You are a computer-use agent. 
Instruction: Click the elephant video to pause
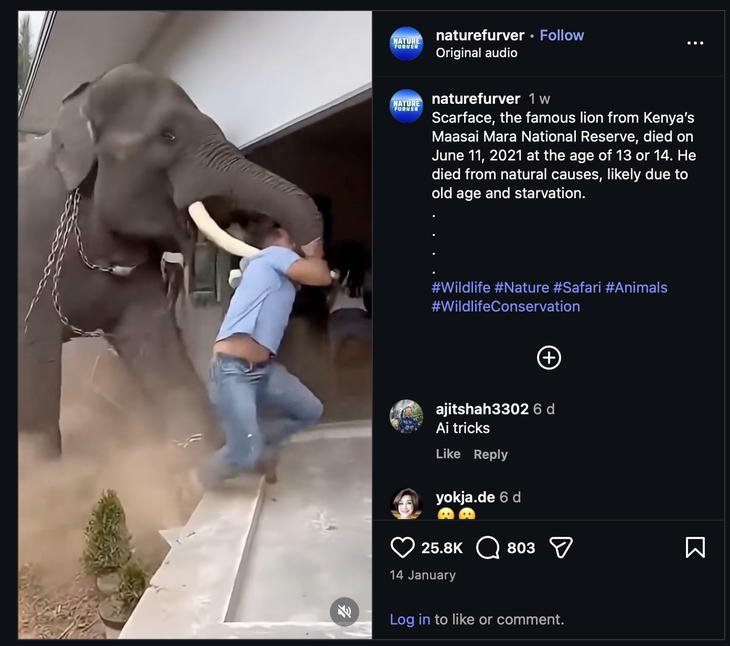click(x=195, y=300)
